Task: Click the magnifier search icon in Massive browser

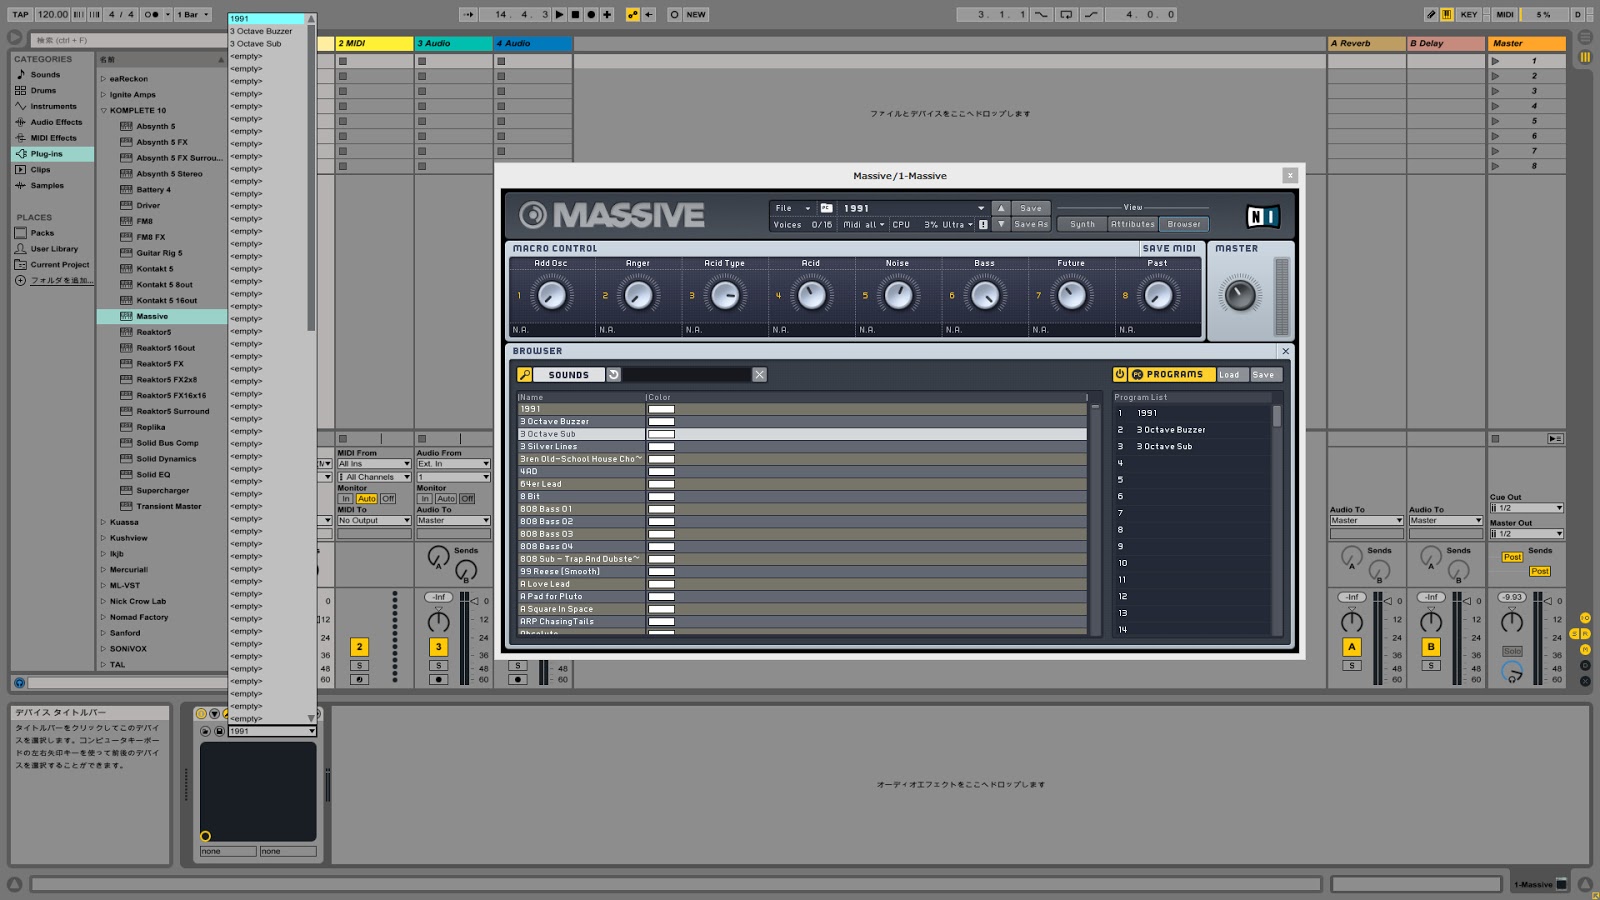Action: click(x=524, y=375)
